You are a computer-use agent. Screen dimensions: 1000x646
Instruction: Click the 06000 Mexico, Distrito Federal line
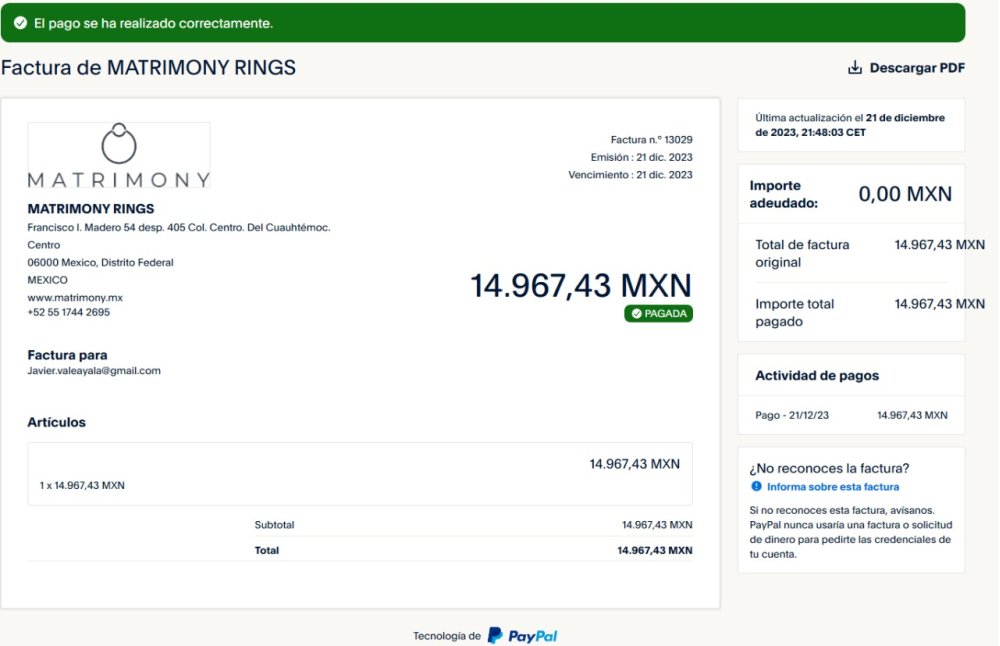coord(100,262)
